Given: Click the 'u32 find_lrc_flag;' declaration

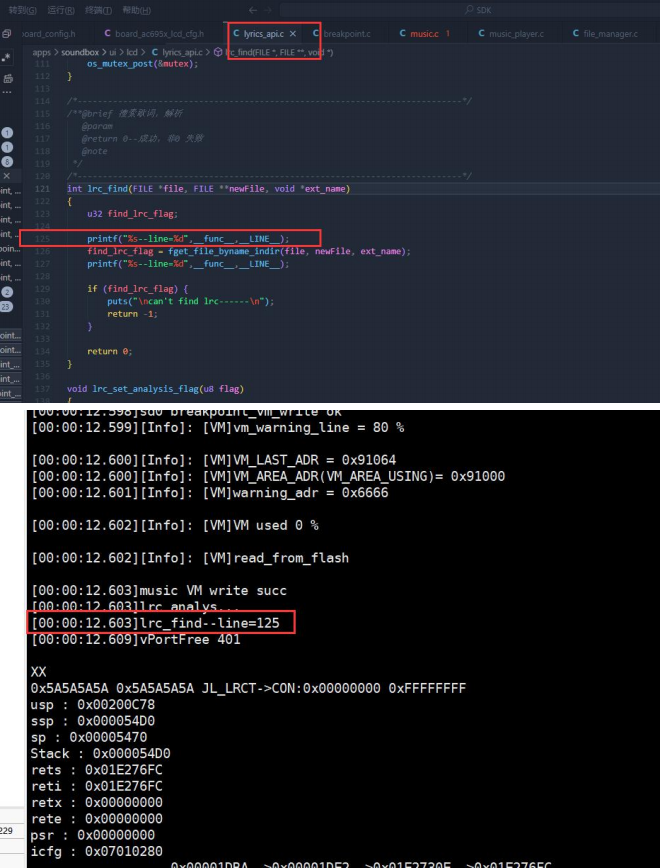Looking at the screenshot, I should [x=132, y=214].
